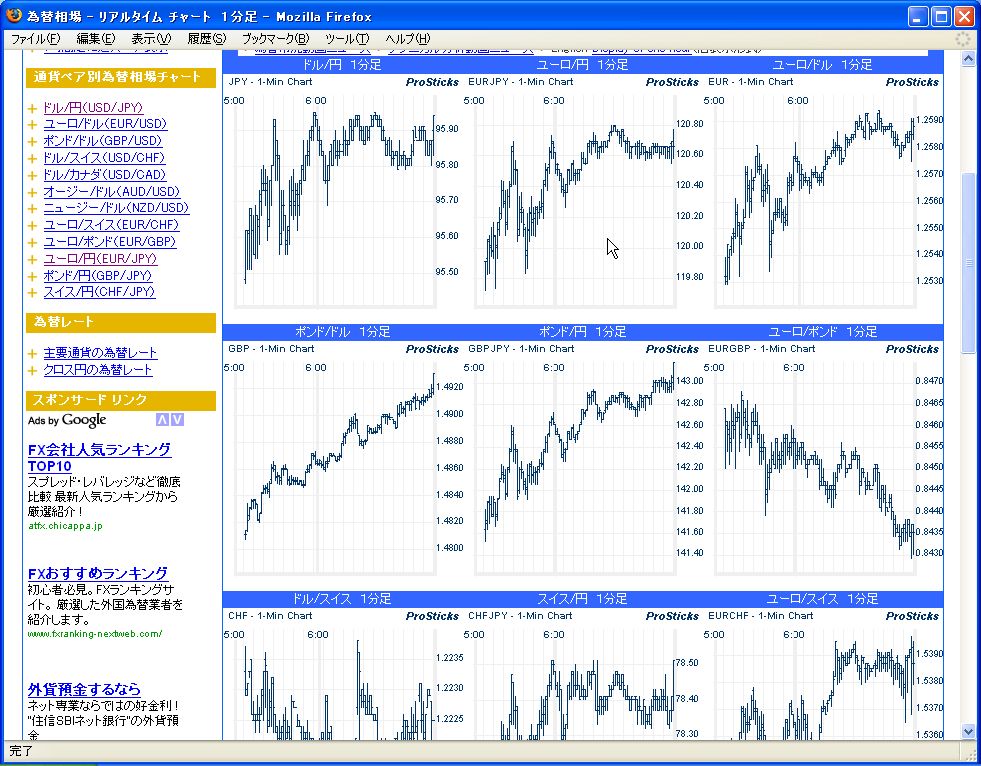Image resolution: width=981 pixels, height=766 pixels.
Task: Open the ポンド/ドル(GBP/USD) chart link
Action: point(103,141)
